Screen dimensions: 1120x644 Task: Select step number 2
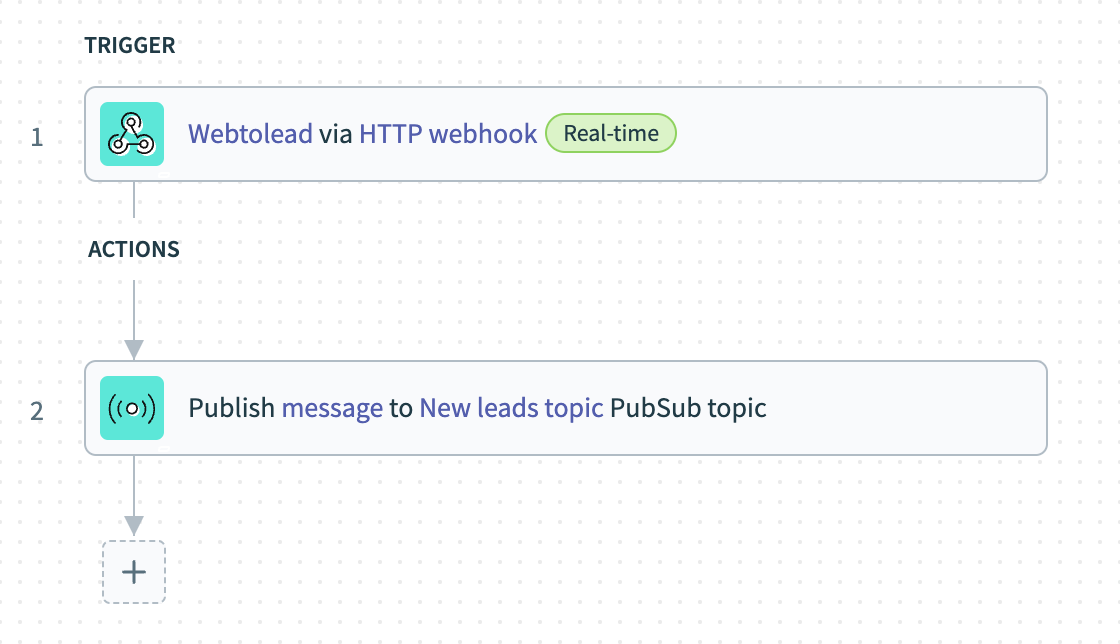(x=37, y=410)
